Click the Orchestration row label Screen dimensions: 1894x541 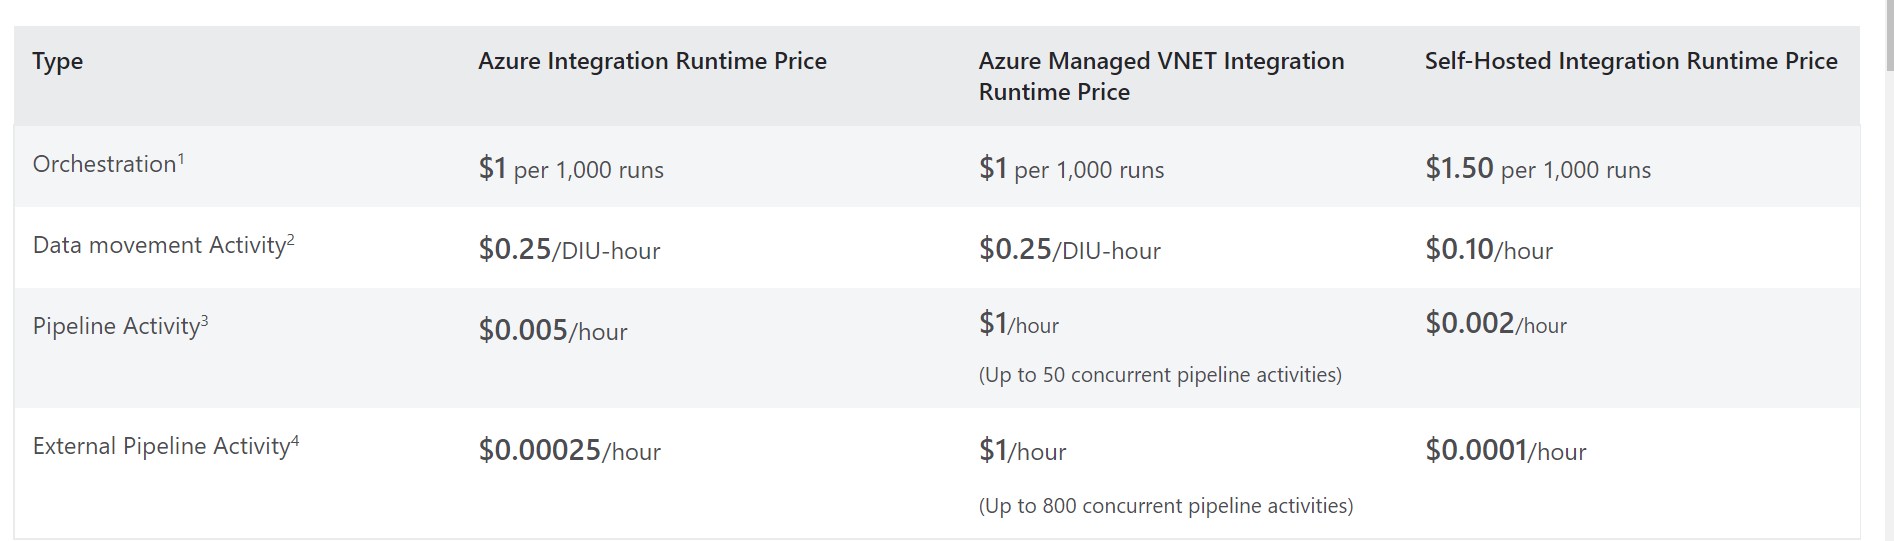pyautogui.click(x=105, y=164)
